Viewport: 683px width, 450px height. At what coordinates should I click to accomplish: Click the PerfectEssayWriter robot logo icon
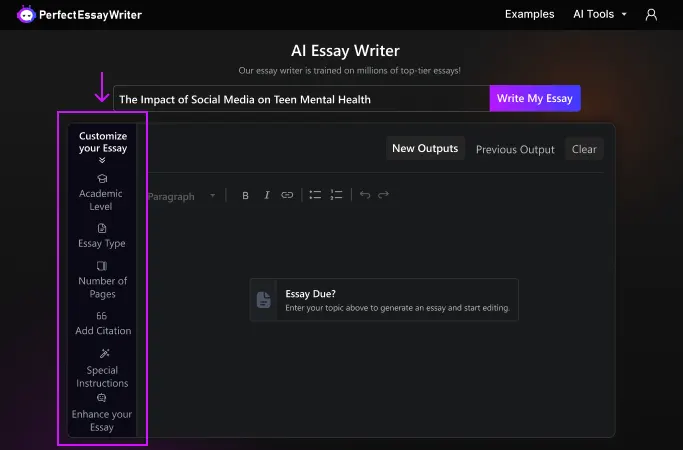point(26,15)
